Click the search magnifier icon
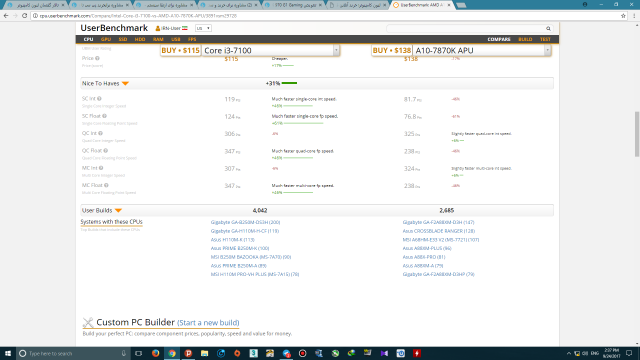Viewport: 640px width, 360px height. click(548, 29)
